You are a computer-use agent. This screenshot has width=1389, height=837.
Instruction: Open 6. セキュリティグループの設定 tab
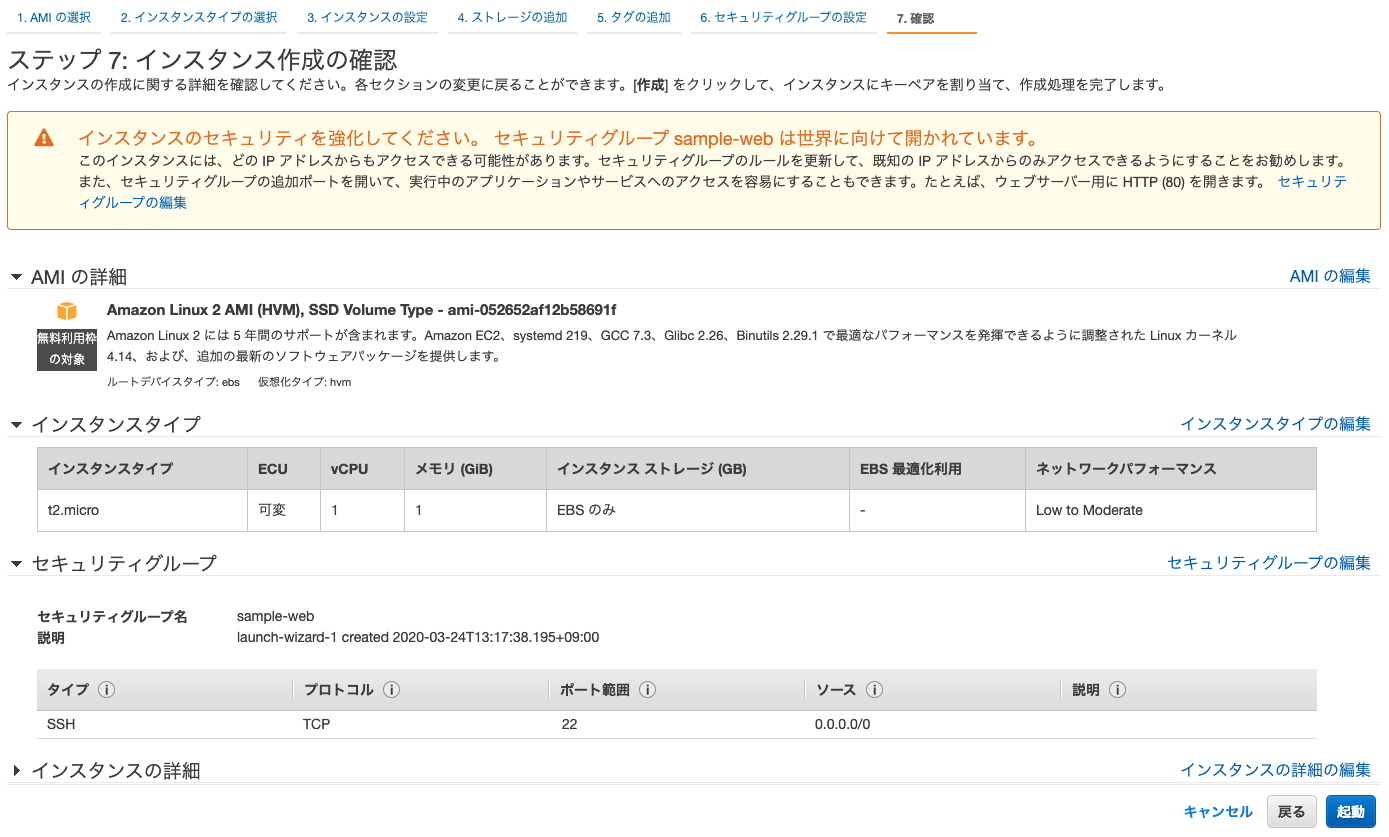pos(783,18)
